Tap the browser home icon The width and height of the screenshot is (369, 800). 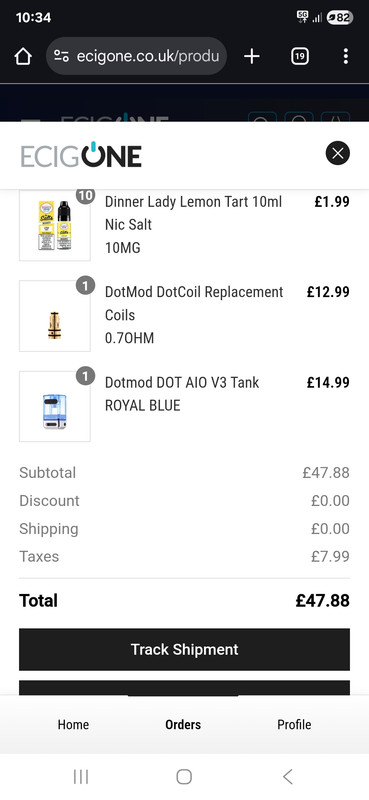point(23,56)
